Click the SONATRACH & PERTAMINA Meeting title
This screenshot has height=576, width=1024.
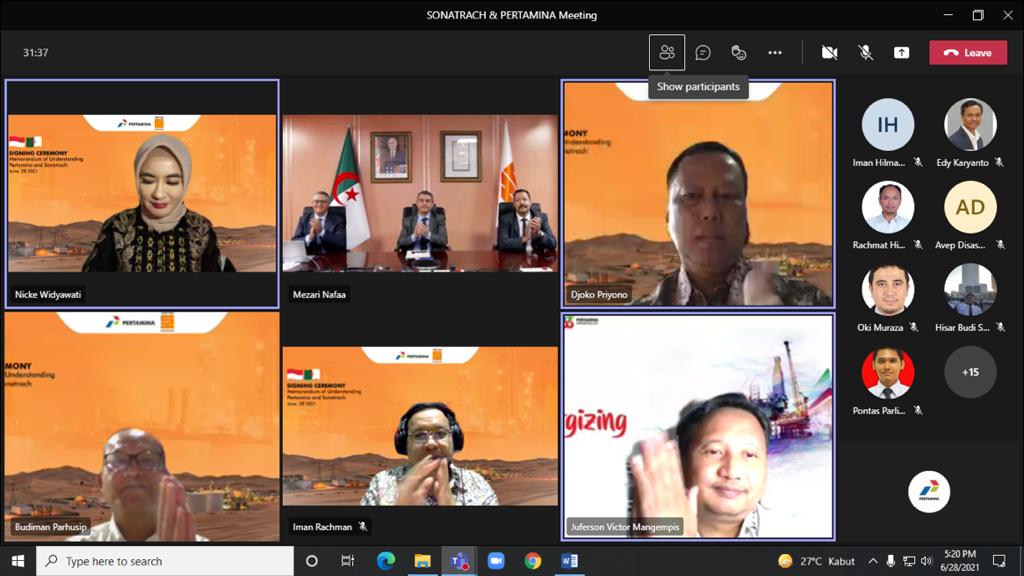point(511,15)
